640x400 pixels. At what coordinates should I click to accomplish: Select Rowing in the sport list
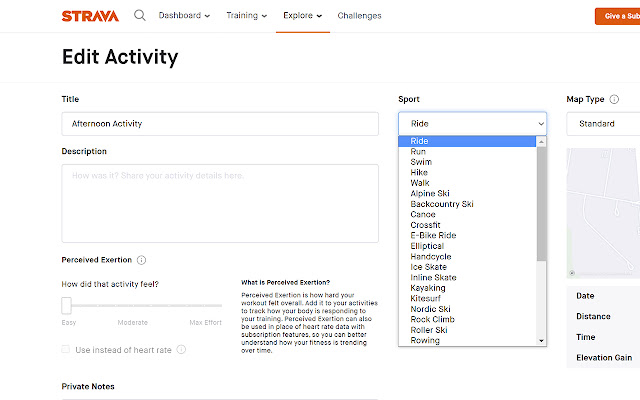pyautogui.click(x=467, y=340)
